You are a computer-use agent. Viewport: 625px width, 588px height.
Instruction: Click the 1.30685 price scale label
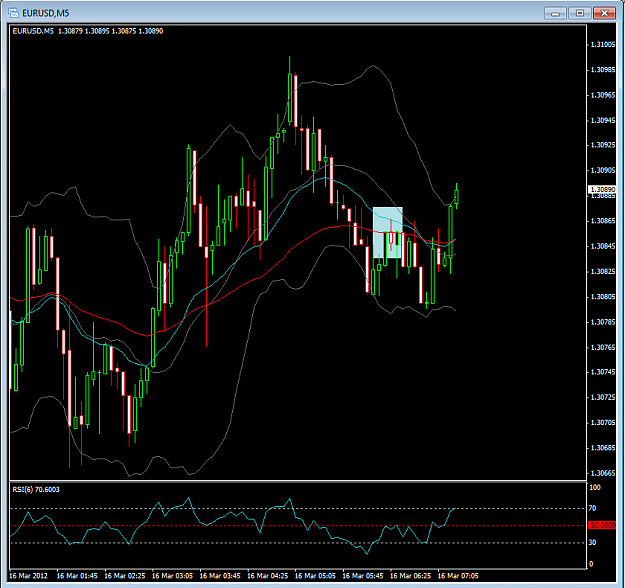[x=603, y=448]
